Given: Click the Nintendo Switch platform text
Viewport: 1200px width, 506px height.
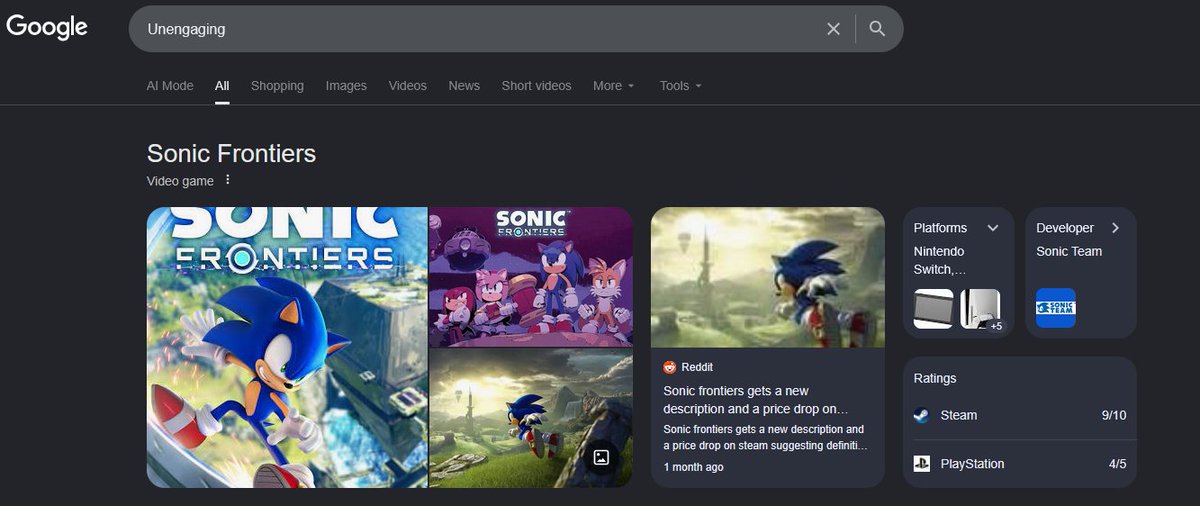Looking at the screenshot, I should 940,260.
